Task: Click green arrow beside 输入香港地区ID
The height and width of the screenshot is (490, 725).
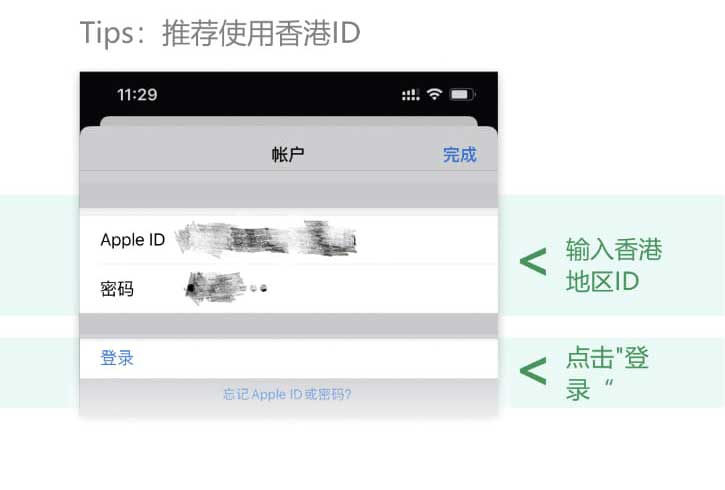Action: 533,262
